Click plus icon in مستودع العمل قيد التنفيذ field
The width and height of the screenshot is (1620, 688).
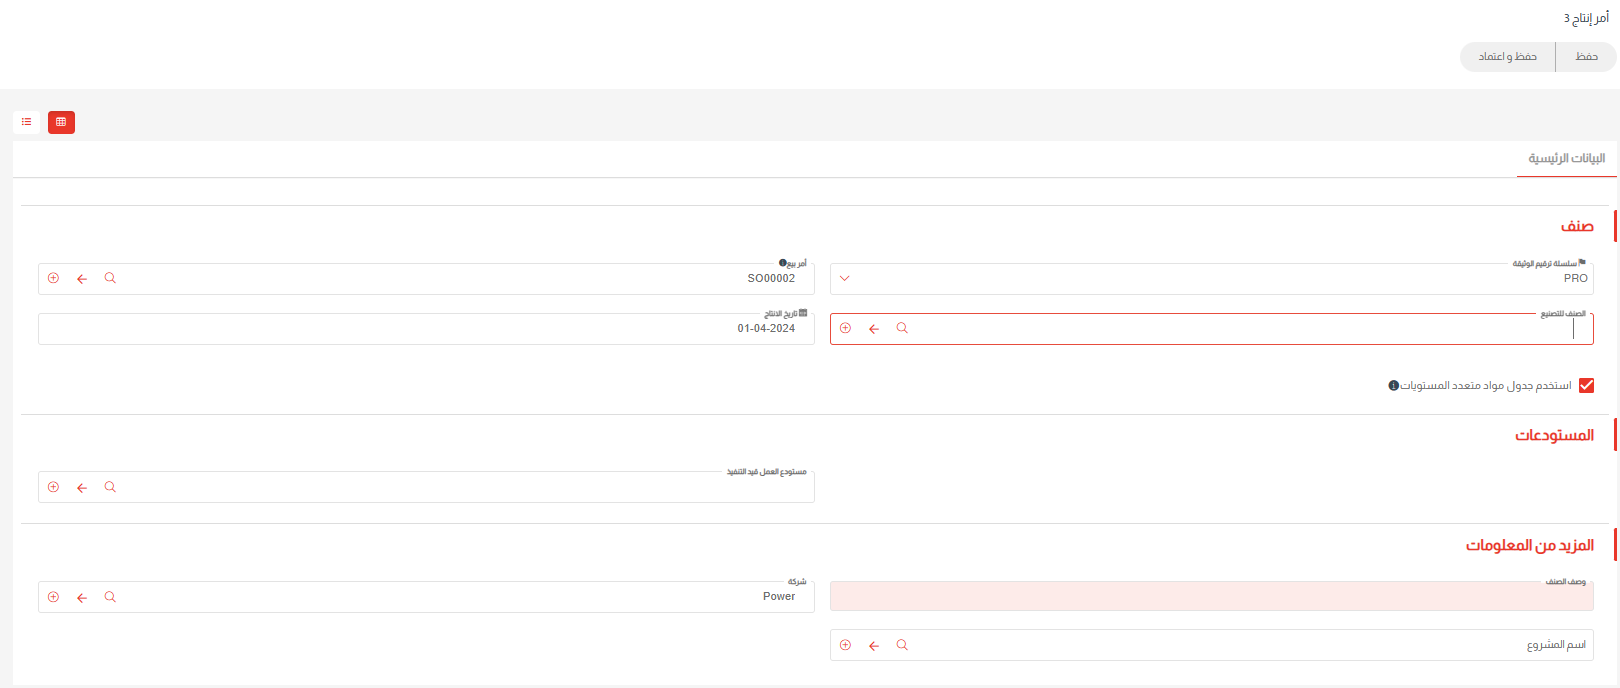coord(54,487)
